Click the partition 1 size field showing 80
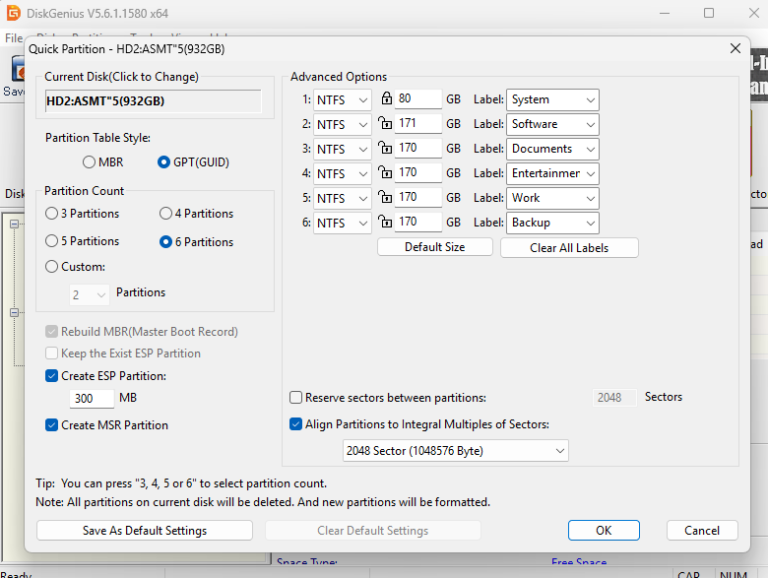The image size is (768, 578). 419,98
